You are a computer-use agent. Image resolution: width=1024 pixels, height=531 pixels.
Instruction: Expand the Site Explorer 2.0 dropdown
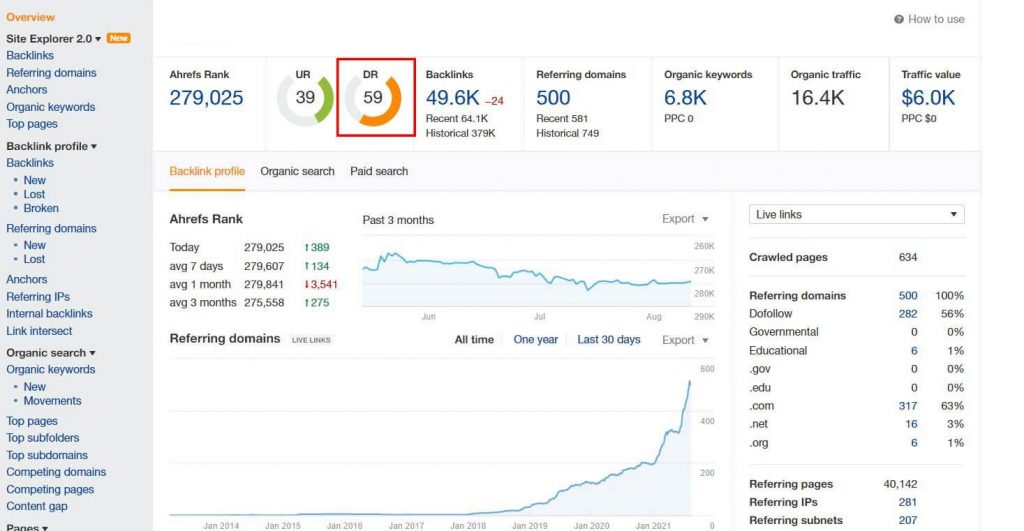[x=98, y=39]
